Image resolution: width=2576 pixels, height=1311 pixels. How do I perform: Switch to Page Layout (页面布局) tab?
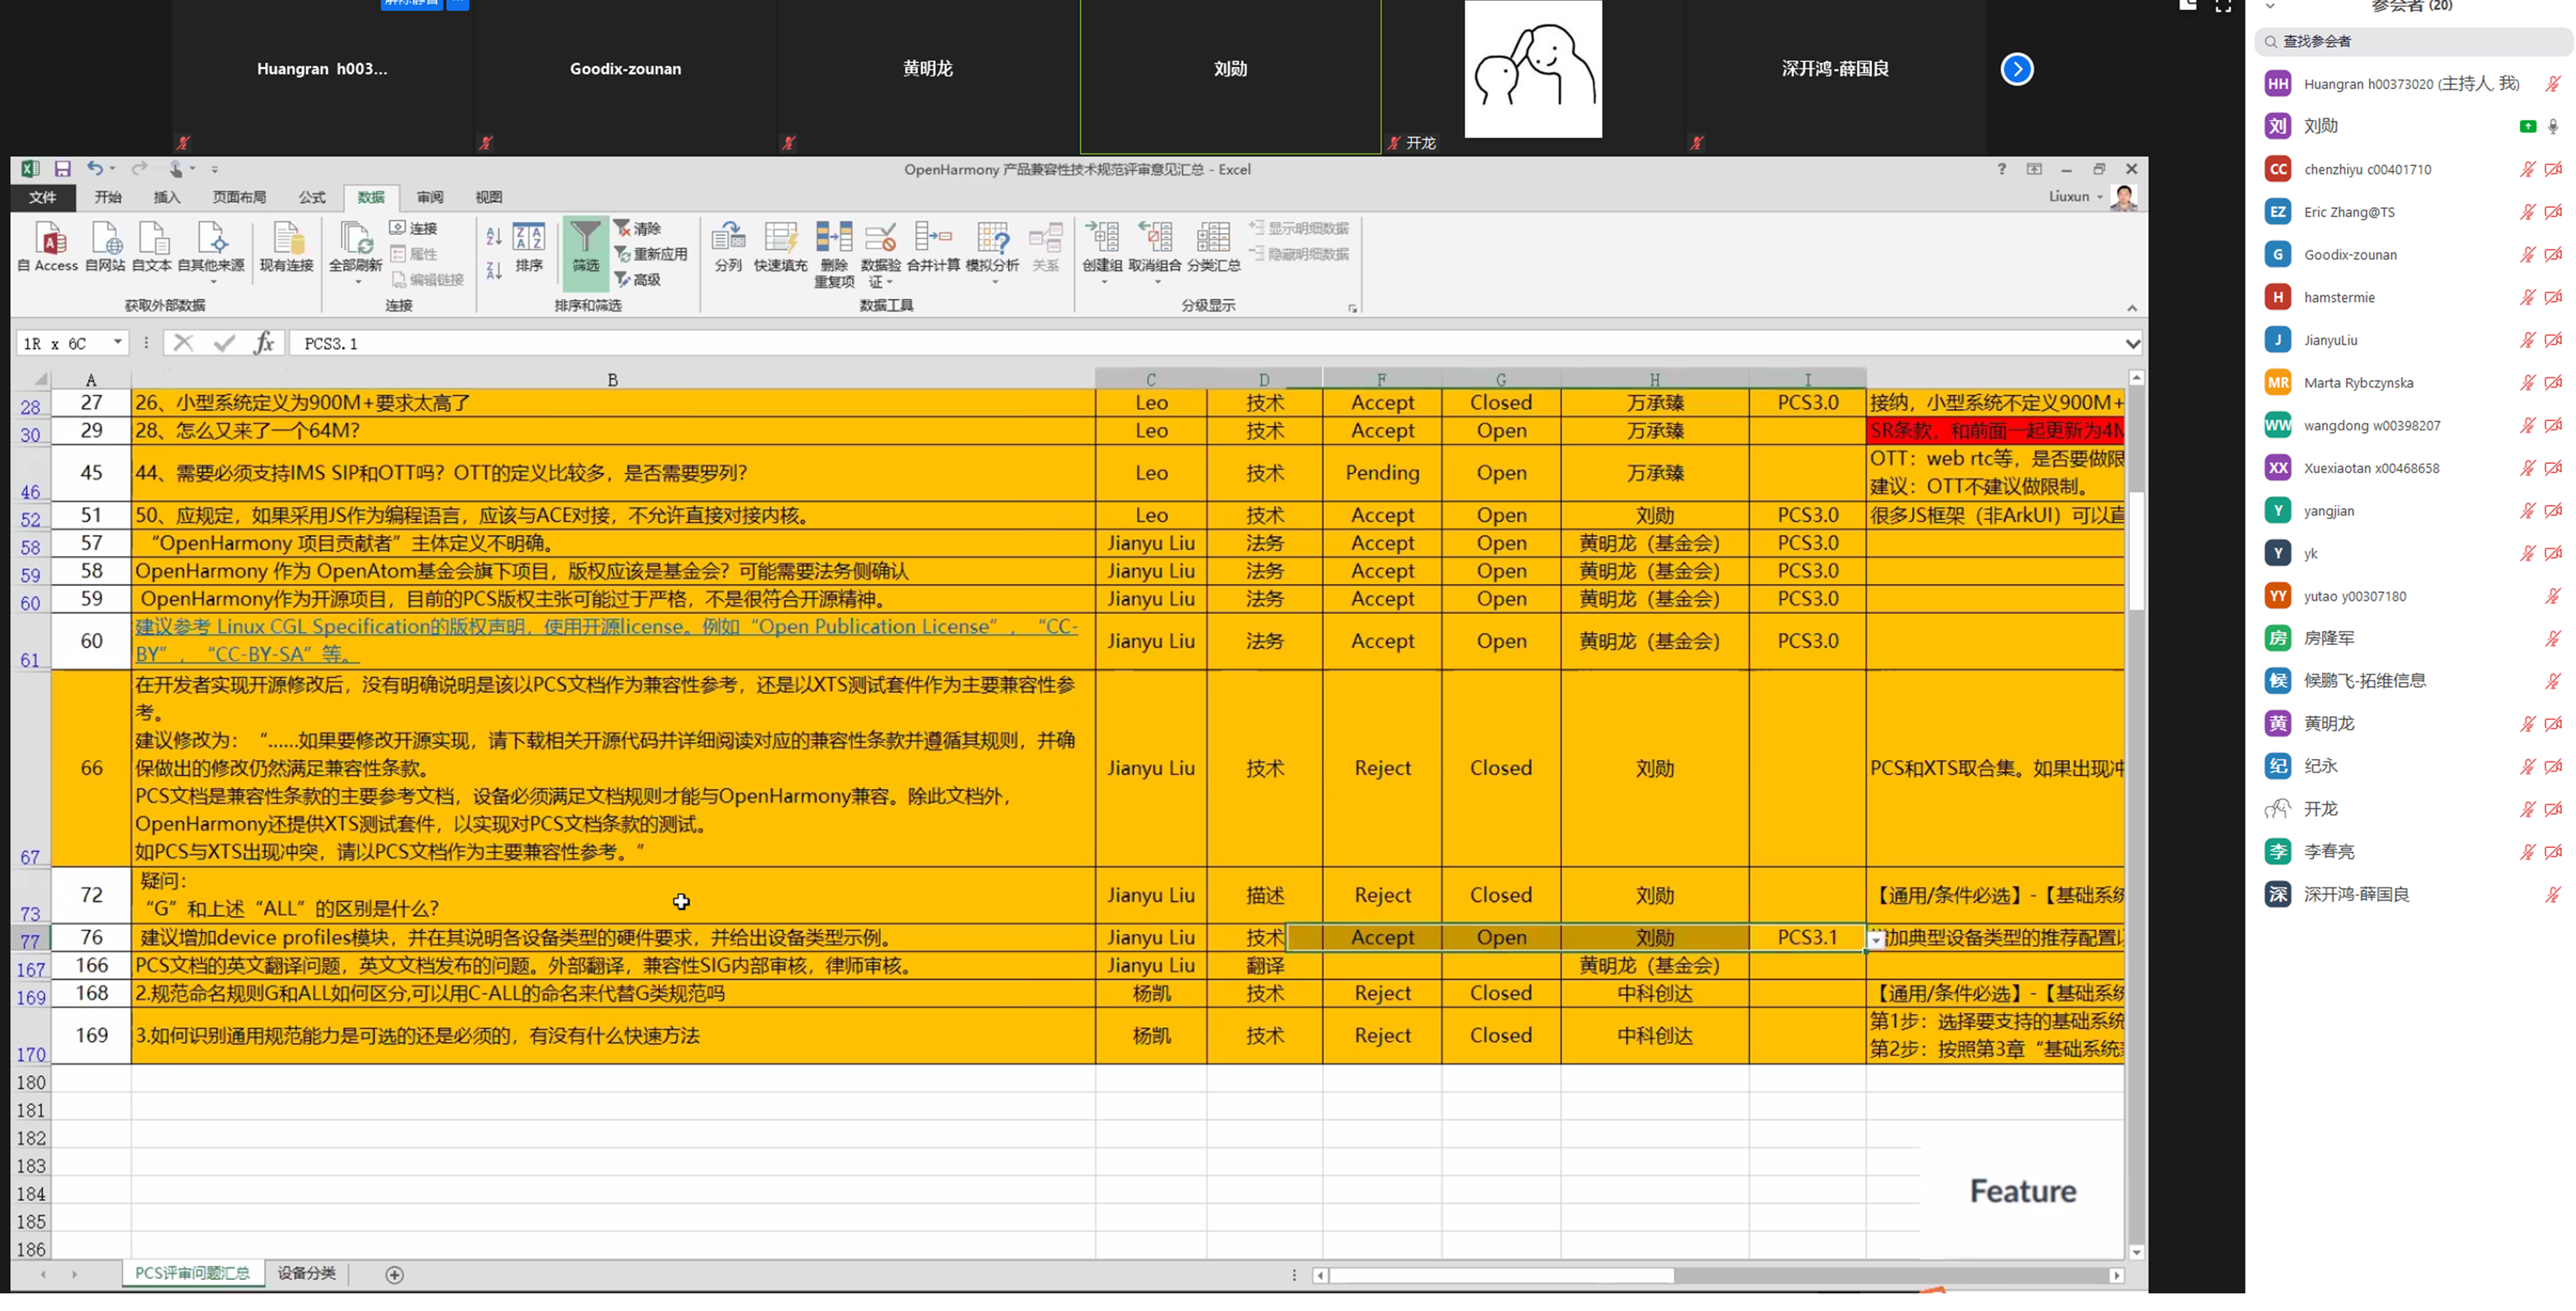pos(240,197)
